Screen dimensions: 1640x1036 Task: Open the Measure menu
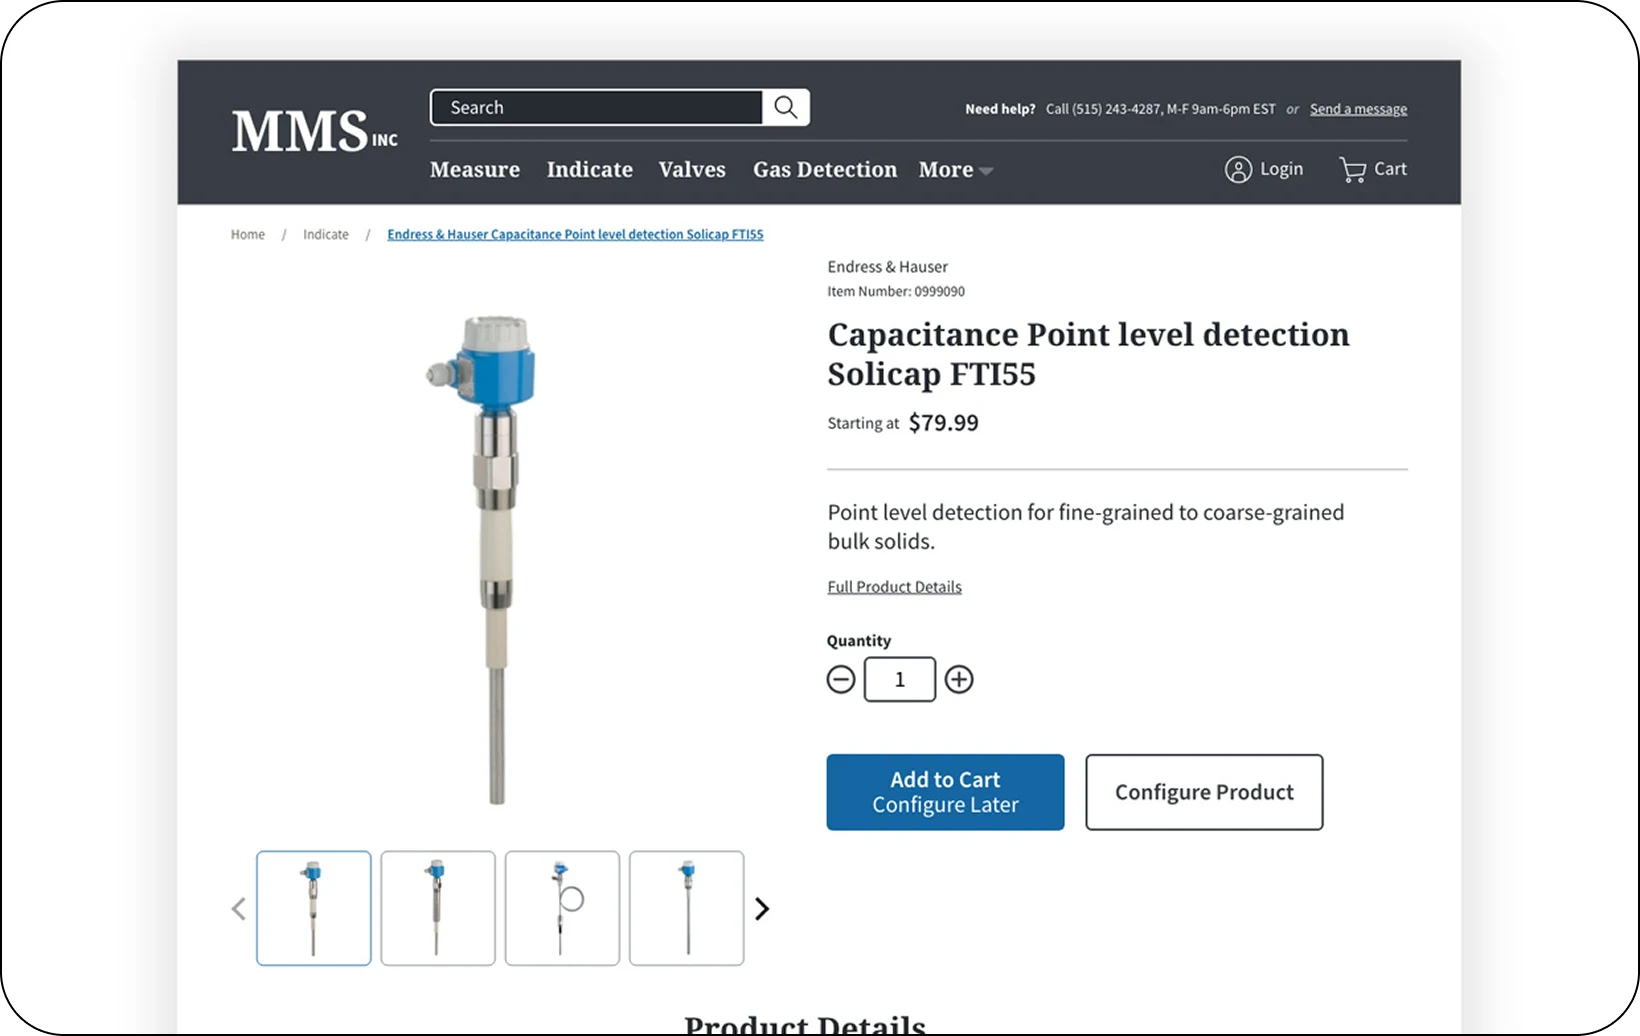475,170
